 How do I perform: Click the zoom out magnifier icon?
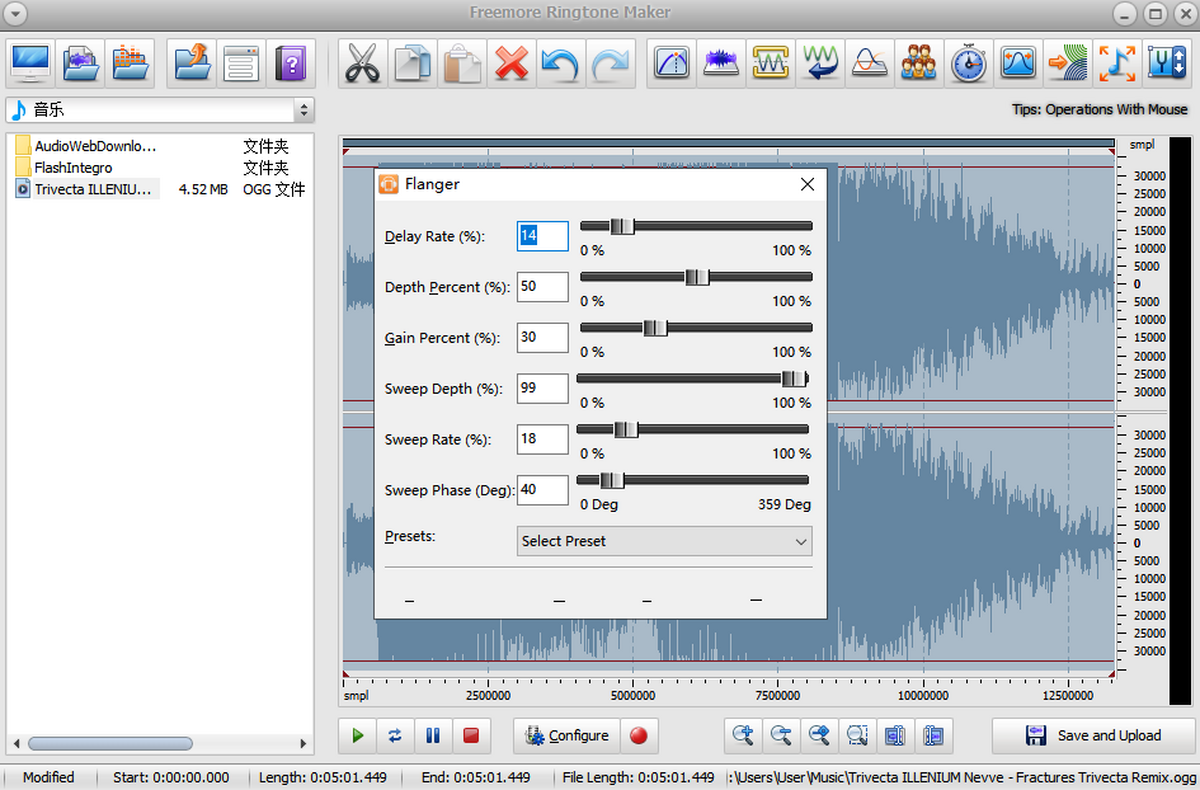coord(781,735)
